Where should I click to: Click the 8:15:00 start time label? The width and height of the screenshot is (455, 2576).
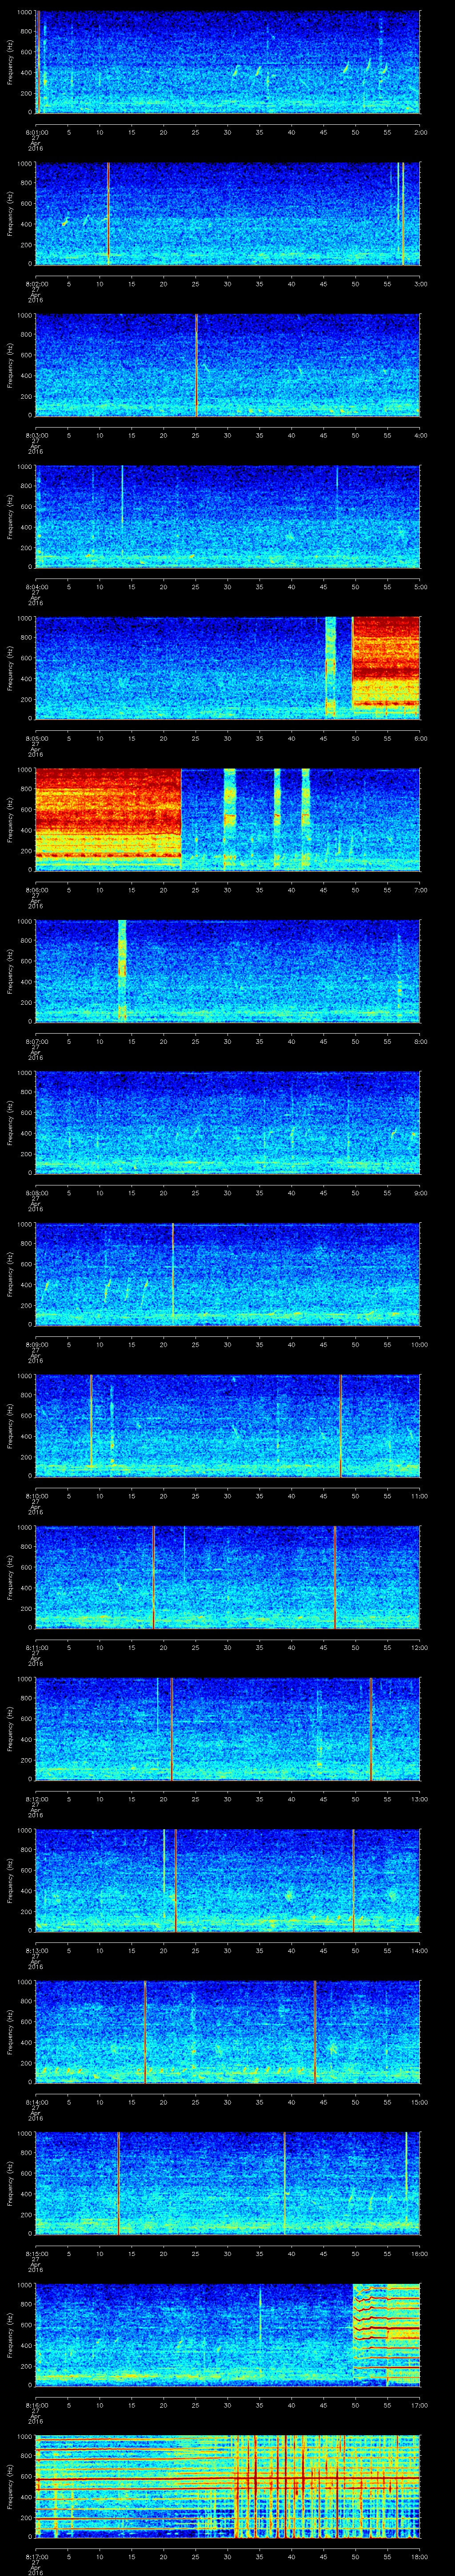pos(36,2253)
